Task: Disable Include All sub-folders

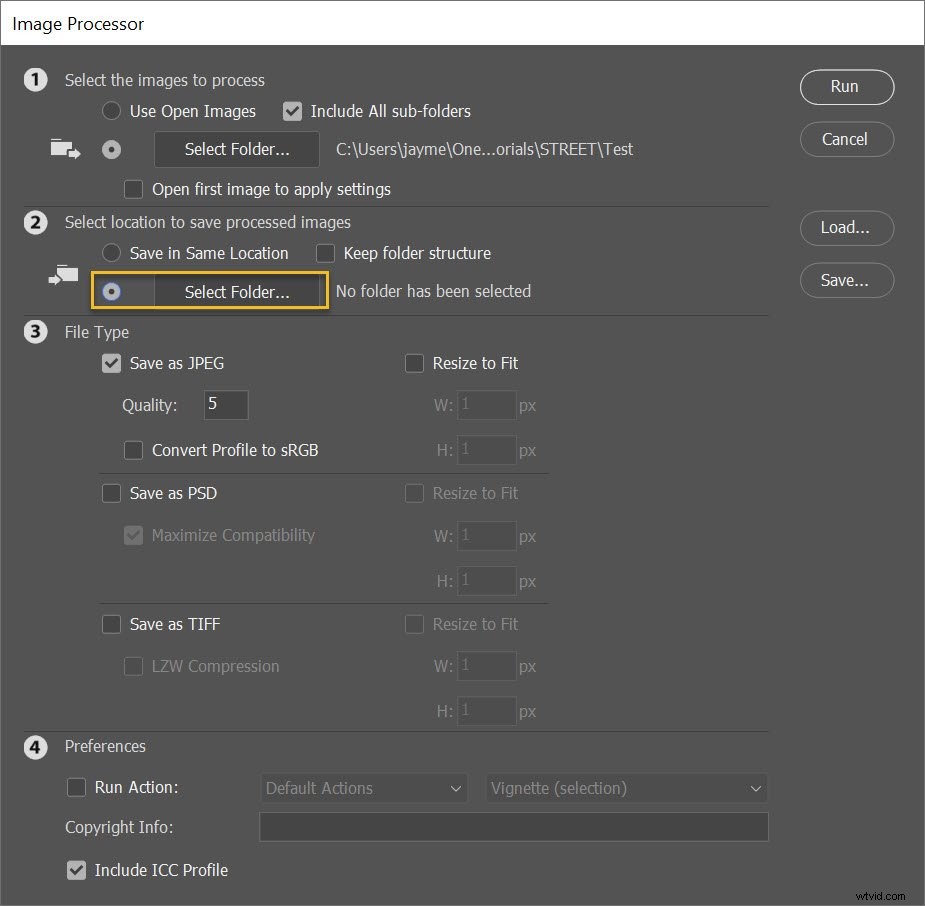Action: coord(292,111)
